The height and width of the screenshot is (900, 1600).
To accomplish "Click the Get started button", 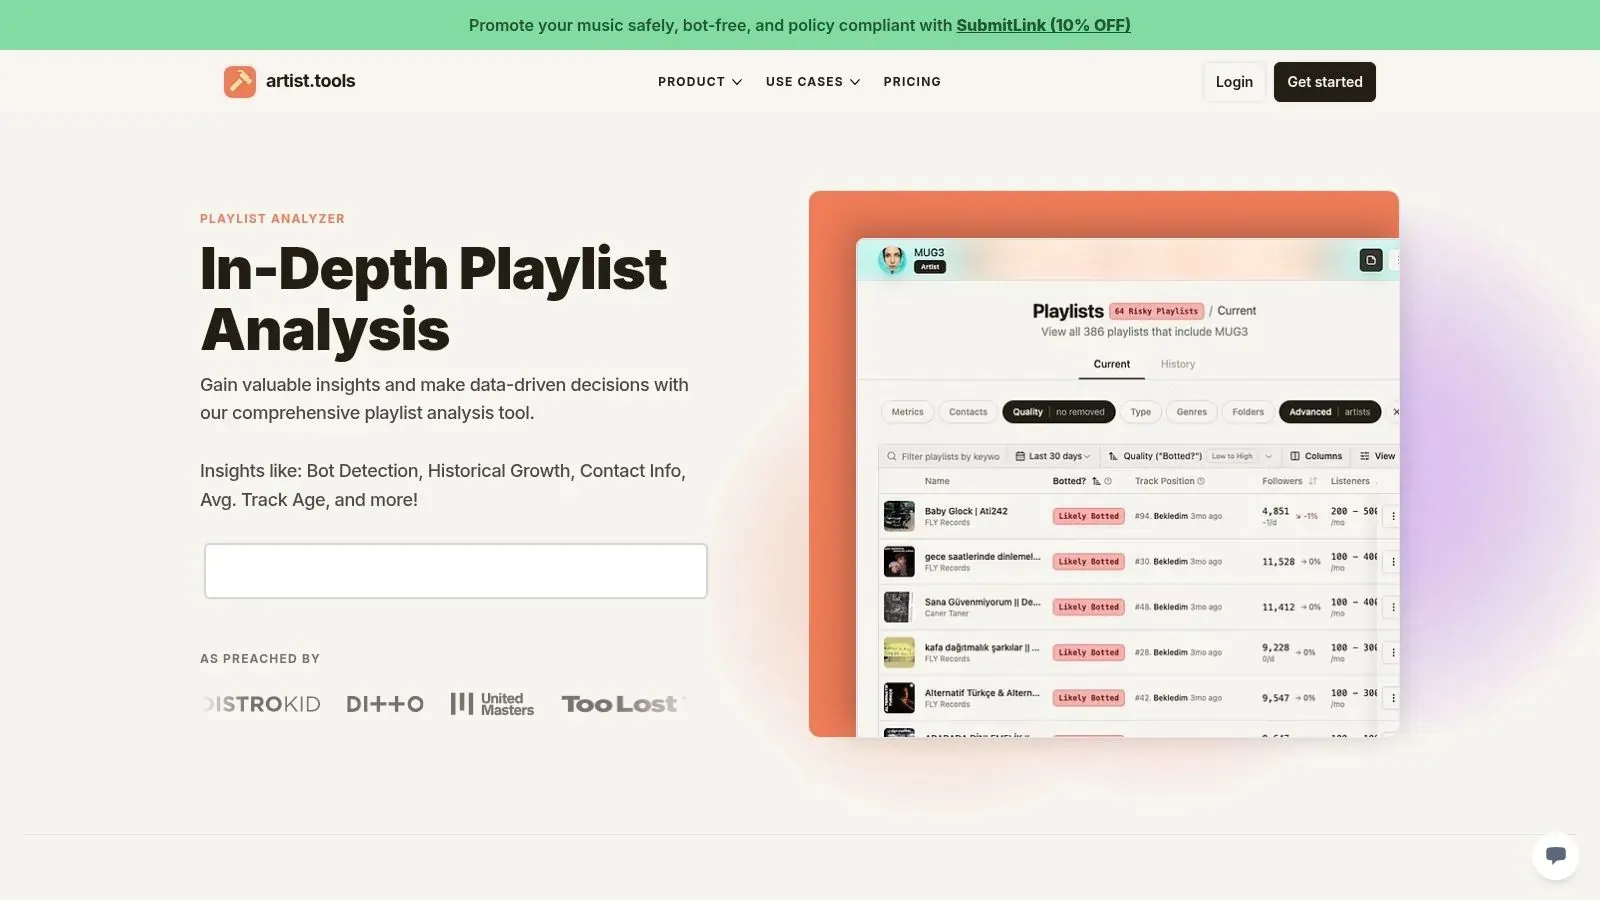I will 1325,82.
